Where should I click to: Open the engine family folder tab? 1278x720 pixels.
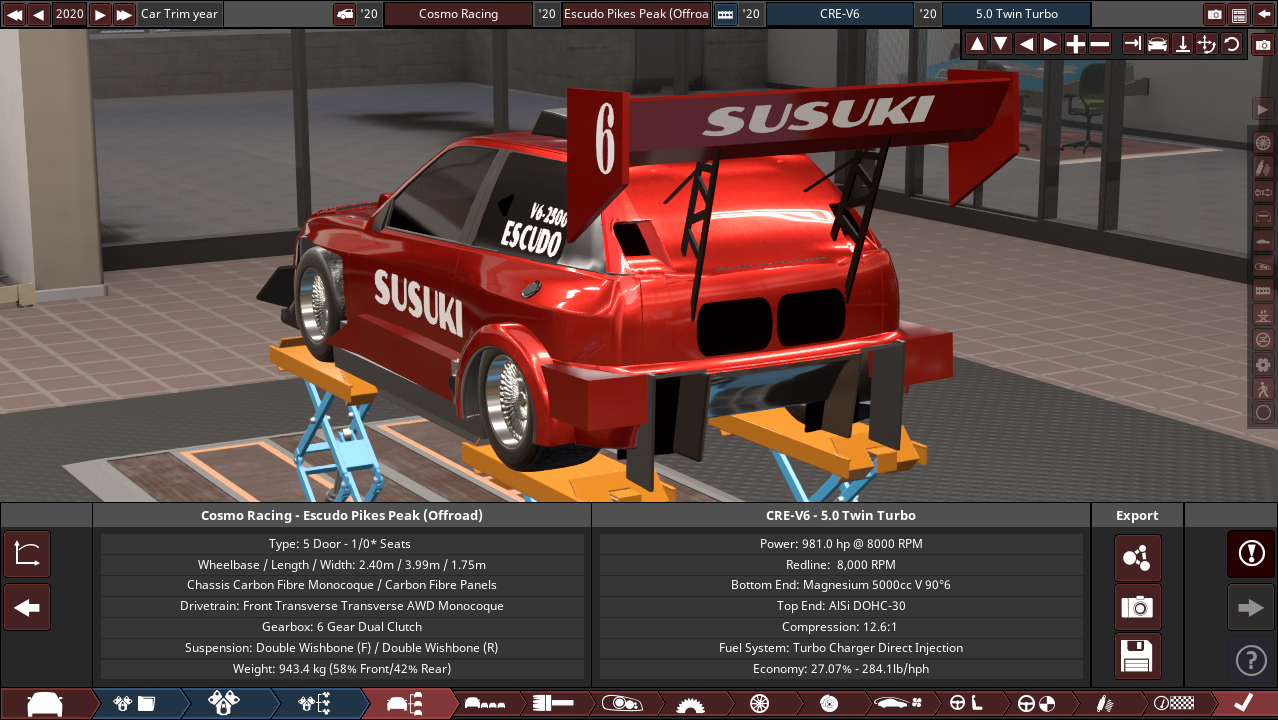pos(135,704)
